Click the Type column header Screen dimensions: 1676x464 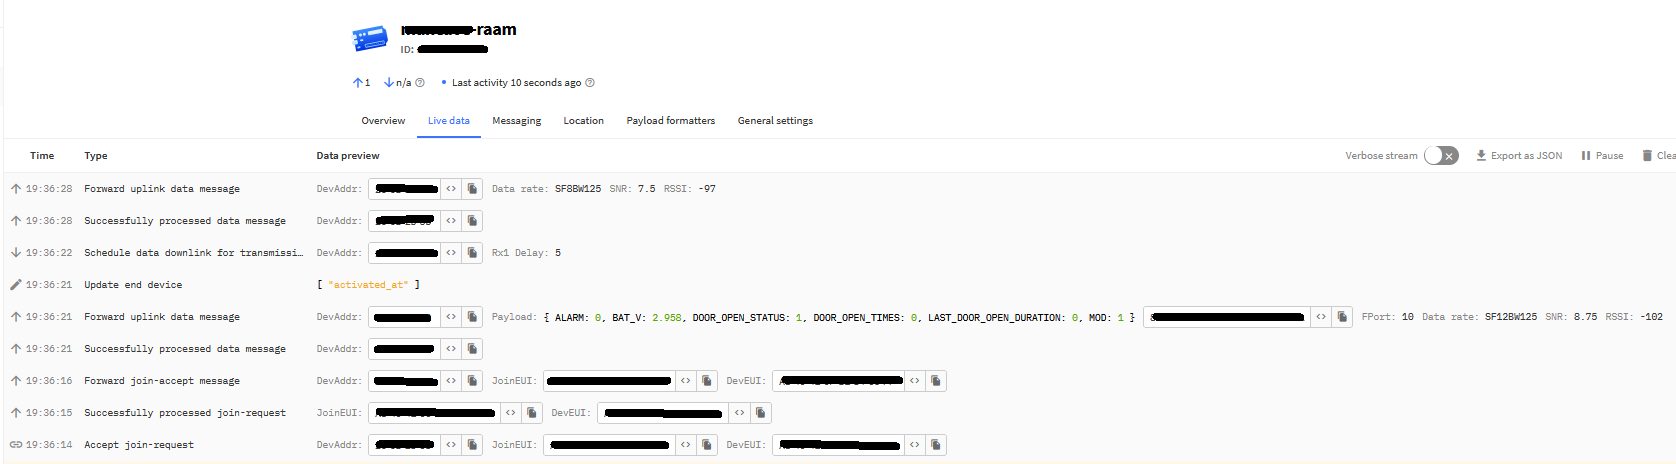pos(96,156)
